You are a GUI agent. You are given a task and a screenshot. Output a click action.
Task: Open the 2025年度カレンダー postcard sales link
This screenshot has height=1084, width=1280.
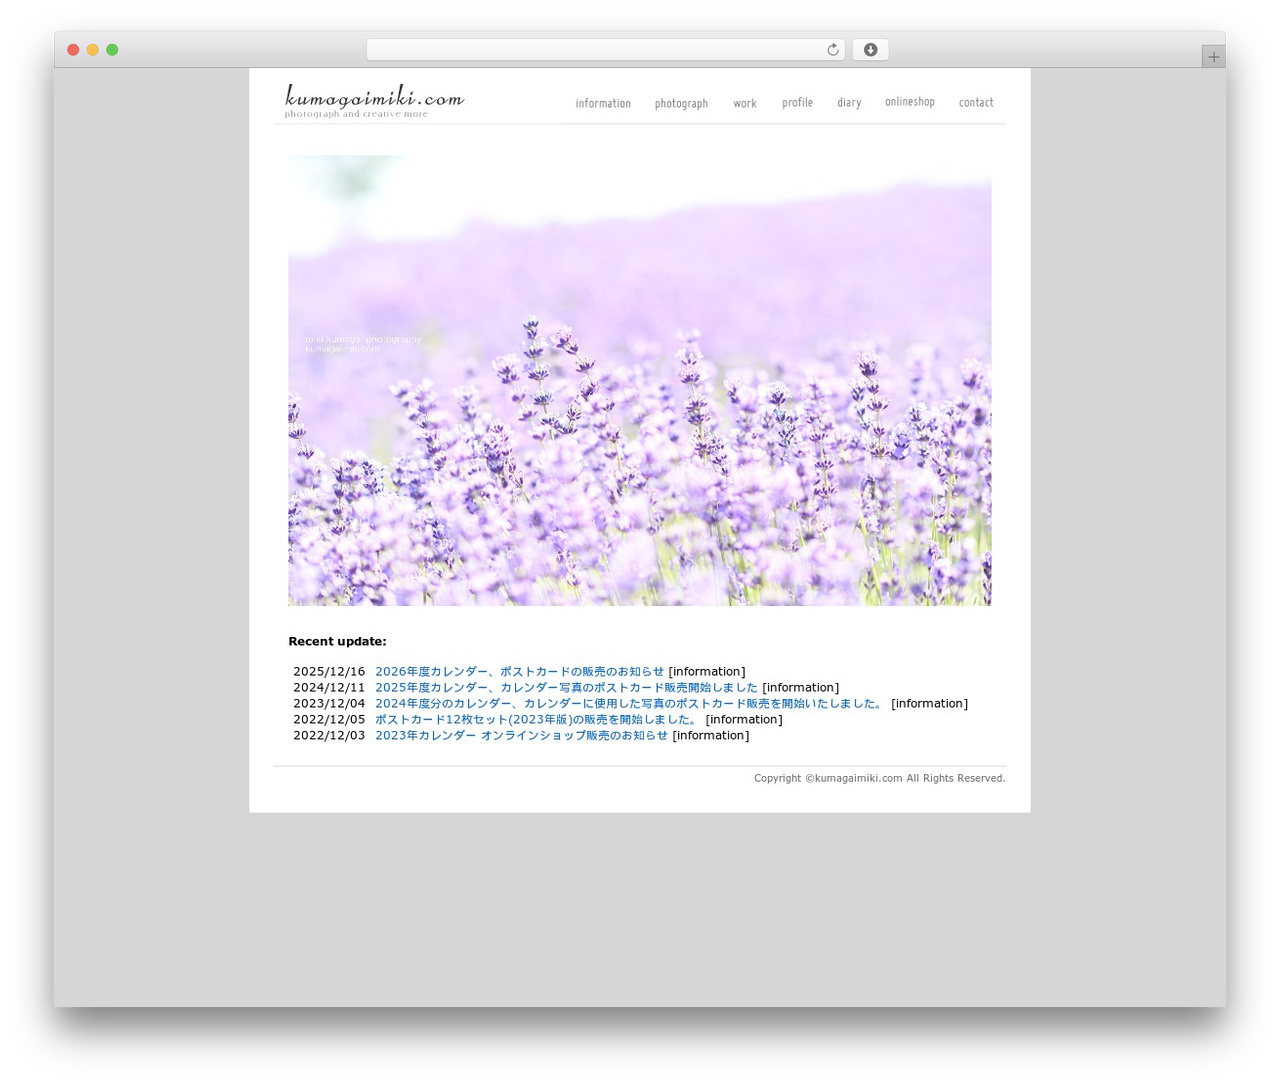[566, 688]
